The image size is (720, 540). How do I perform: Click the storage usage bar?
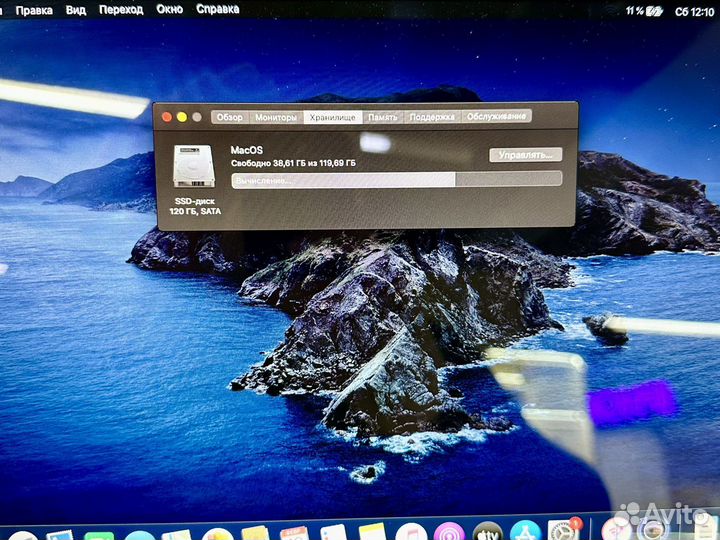tap(397, 180)
